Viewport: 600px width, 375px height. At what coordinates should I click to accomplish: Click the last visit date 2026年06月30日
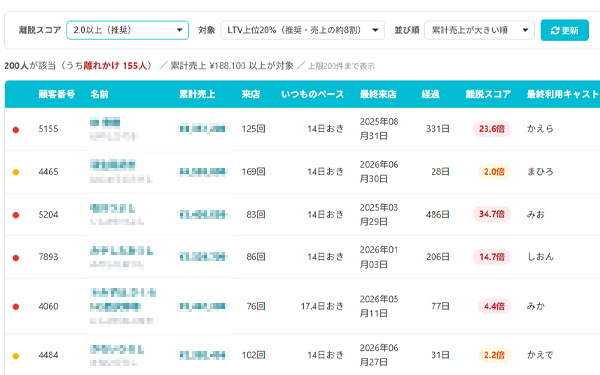point(379,172)
